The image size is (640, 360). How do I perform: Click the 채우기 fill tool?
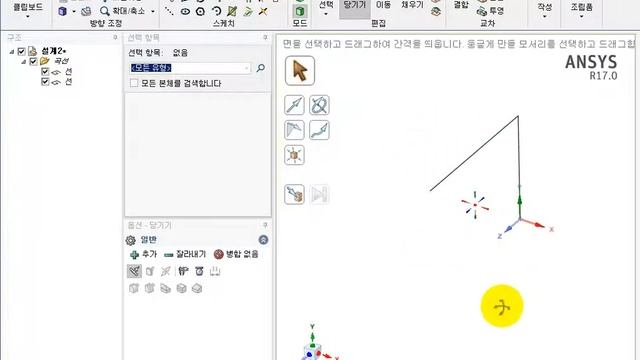[x=412, y=5]
